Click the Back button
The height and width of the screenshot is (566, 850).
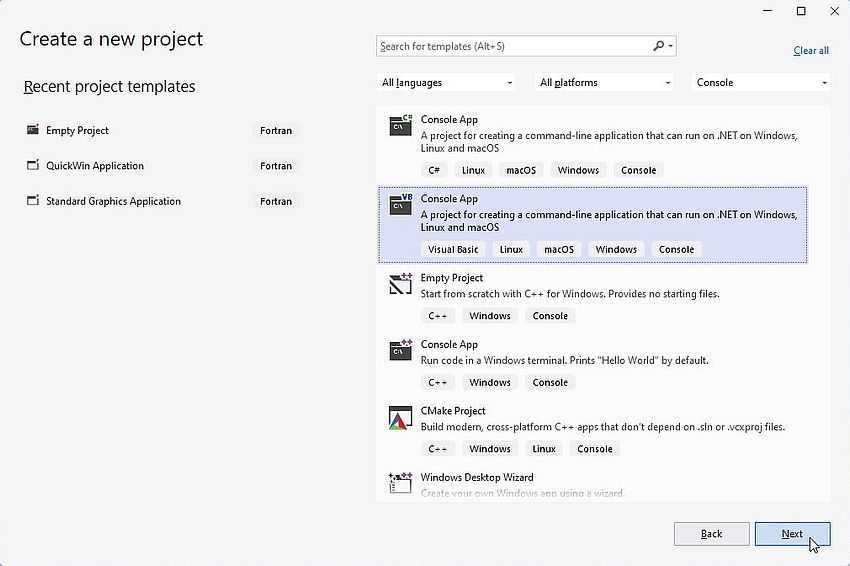pos(712,534)
